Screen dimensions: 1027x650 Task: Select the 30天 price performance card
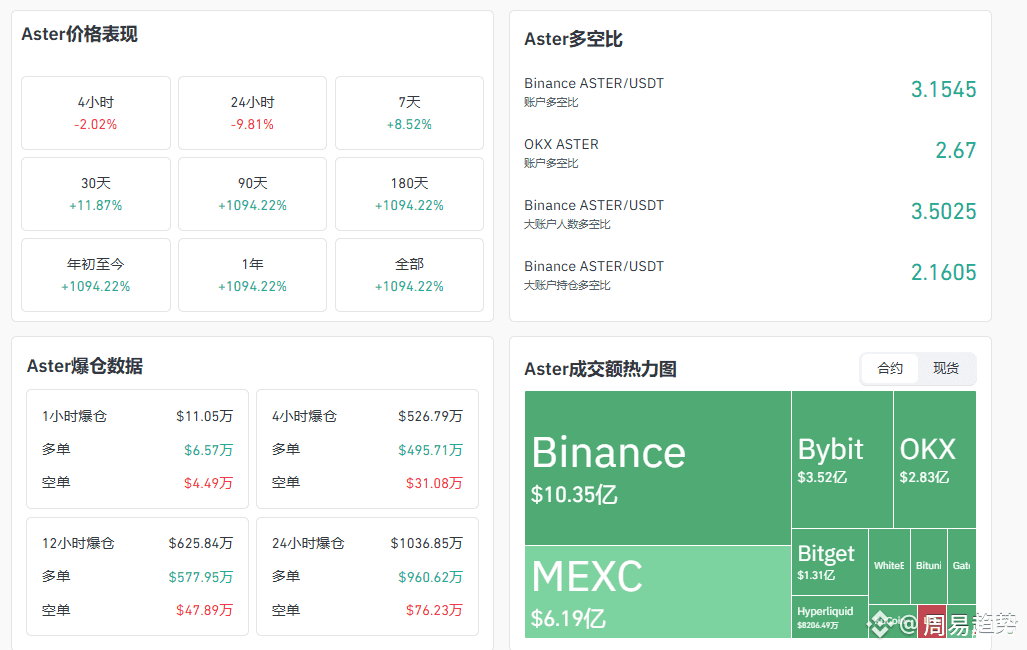tap(96, 194)
